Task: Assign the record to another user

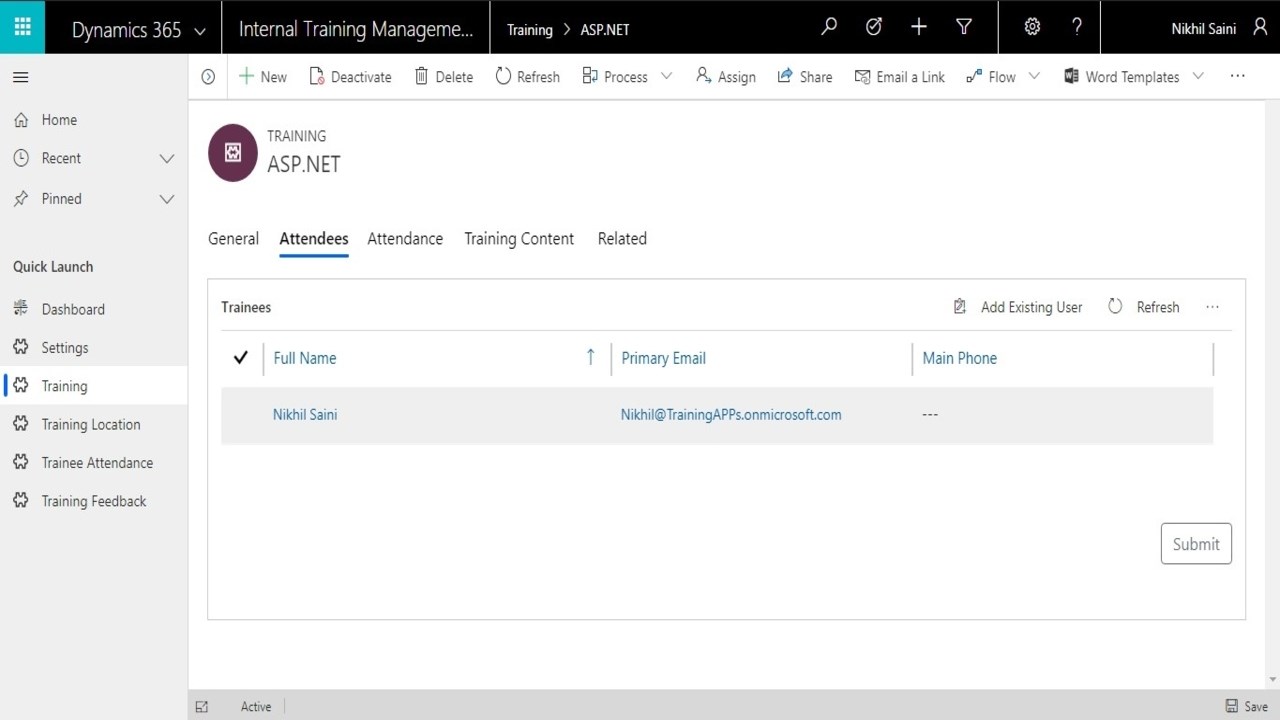Action: [725, 77]
